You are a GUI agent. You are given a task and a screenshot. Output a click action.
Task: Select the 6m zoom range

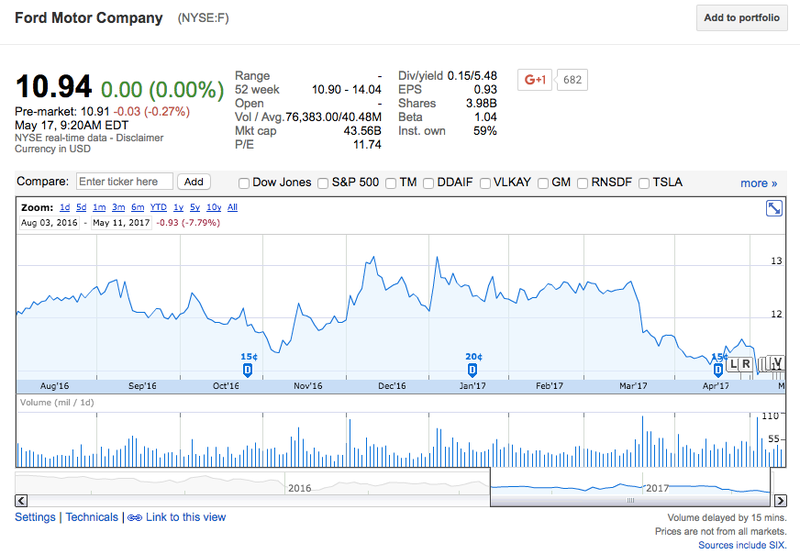click(138, 207)
